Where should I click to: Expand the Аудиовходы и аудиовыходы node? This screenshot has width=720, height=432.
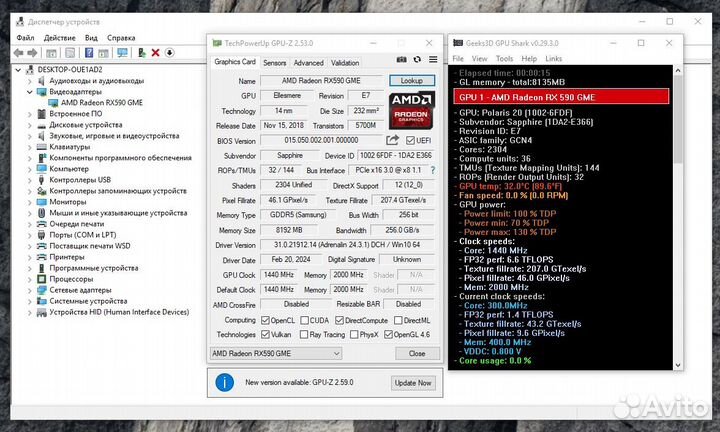[x=30, y=81]
